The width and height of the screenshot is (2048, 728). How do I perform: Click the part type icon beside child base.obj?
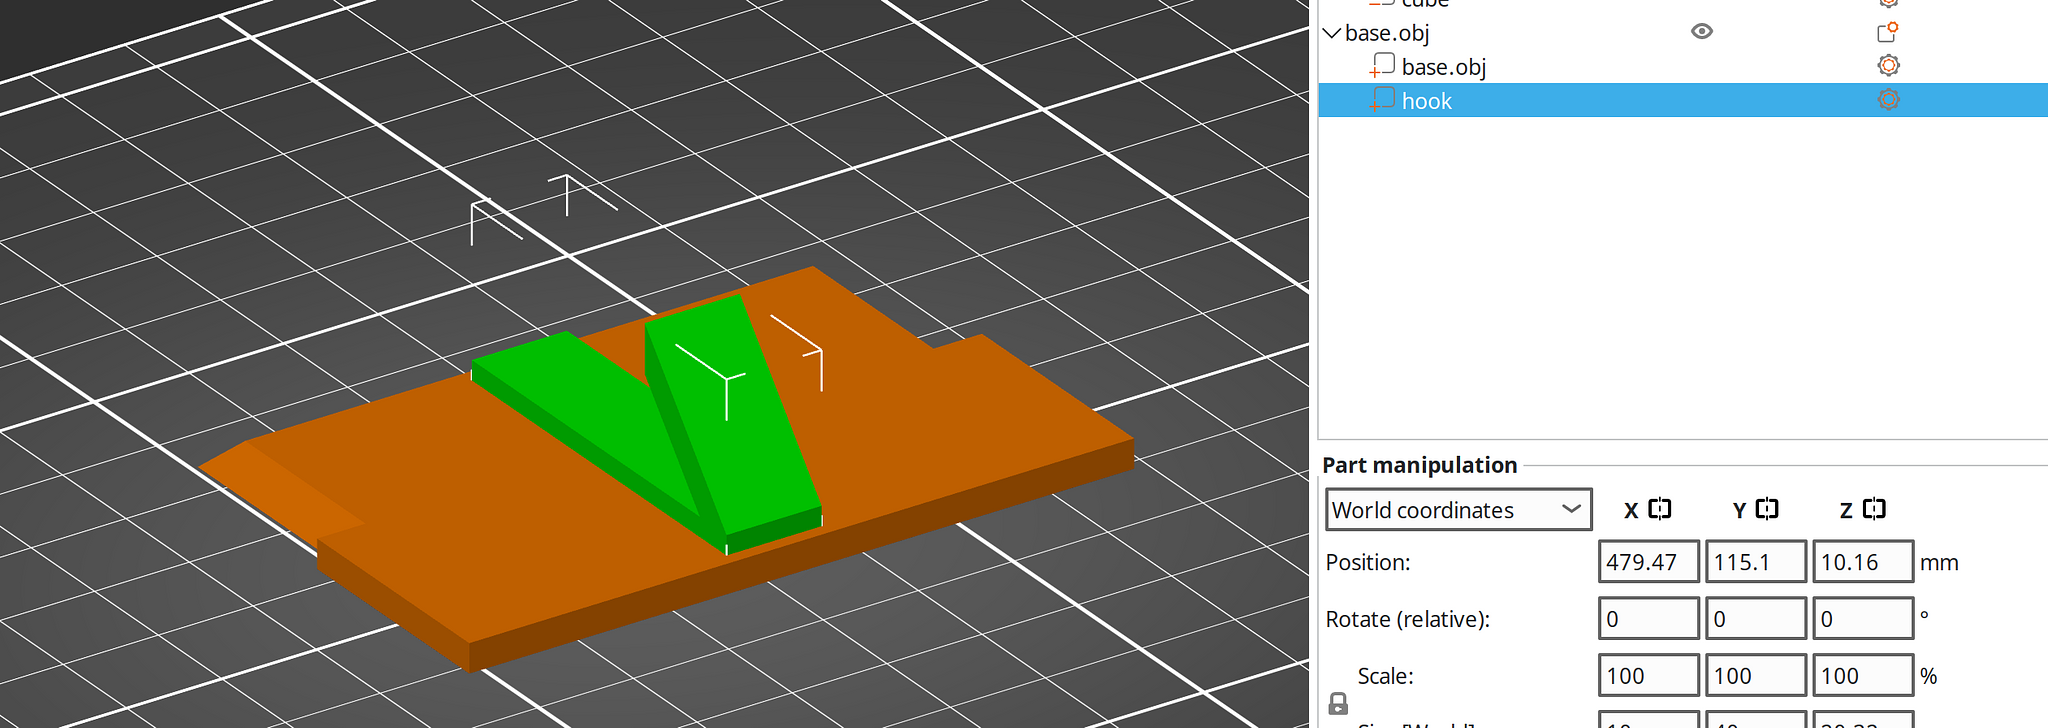[x=1383, y=65]
